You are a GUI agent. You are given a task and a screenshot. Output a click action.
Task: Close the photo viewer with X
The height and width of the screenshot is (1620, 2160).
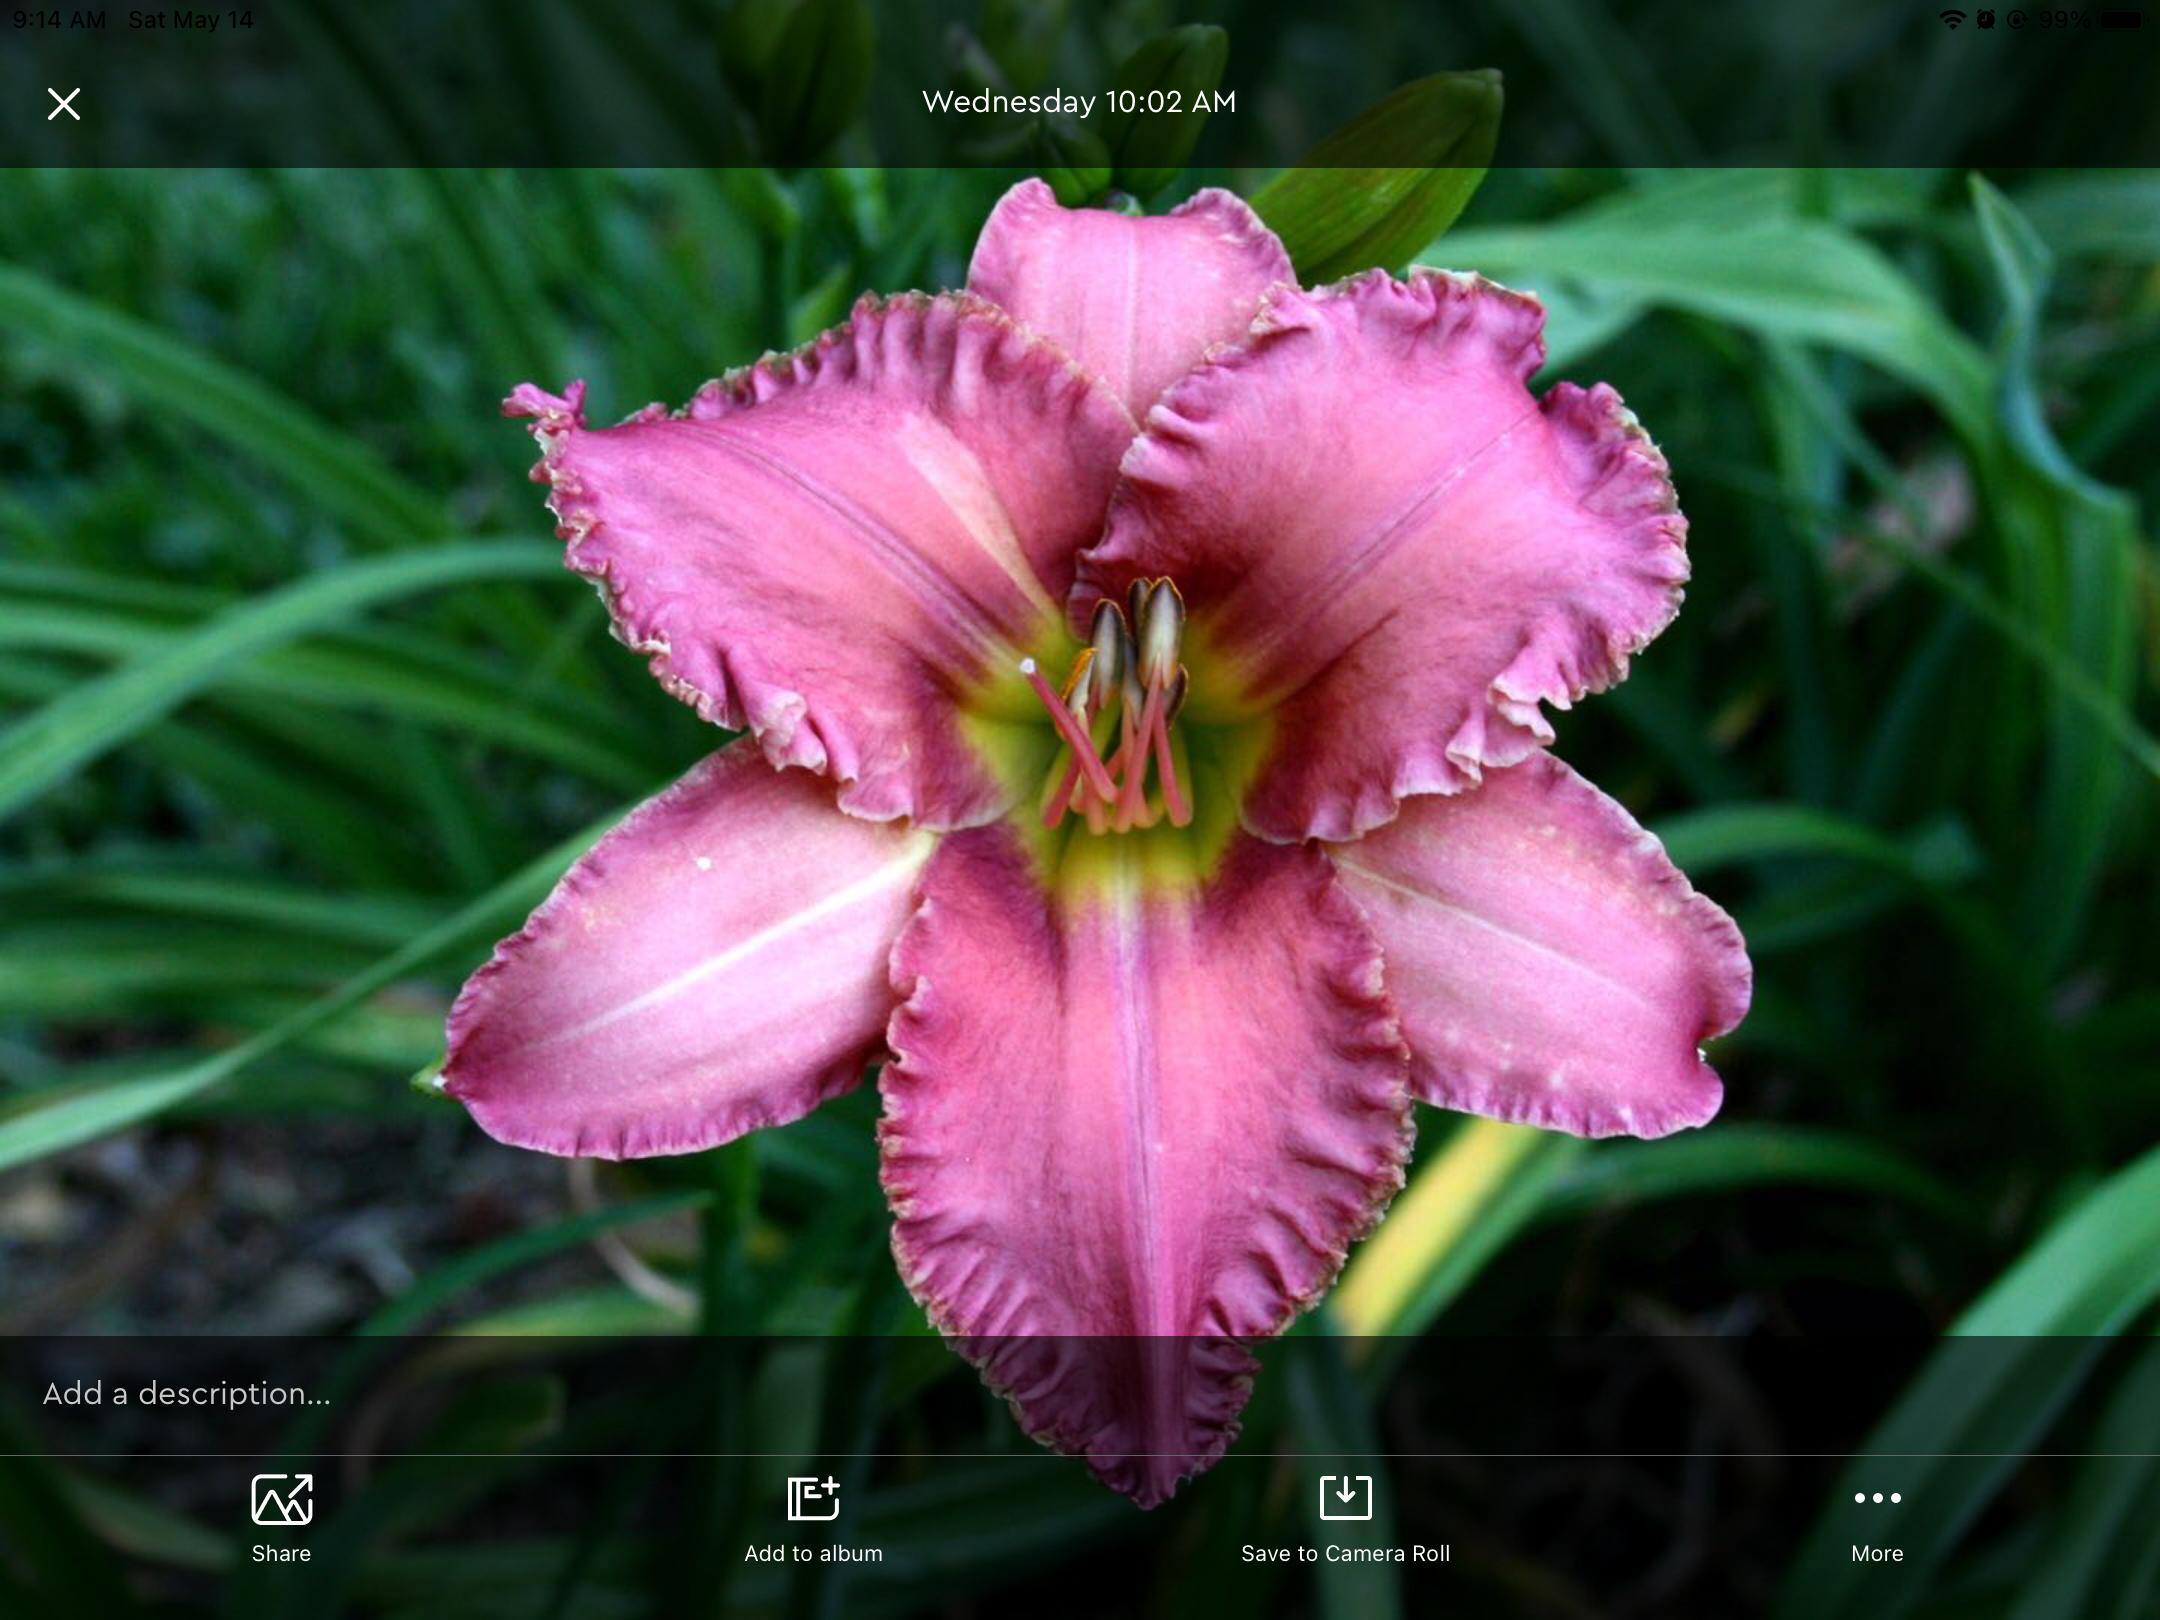tap(64, 104)
